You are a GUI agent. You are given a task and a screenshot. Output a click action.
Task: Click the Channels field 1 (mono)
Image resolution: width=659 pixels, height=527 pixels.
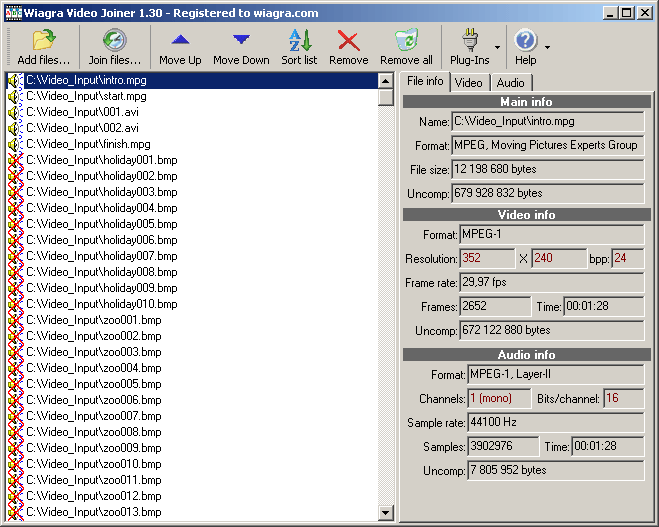tap(499, 398)
